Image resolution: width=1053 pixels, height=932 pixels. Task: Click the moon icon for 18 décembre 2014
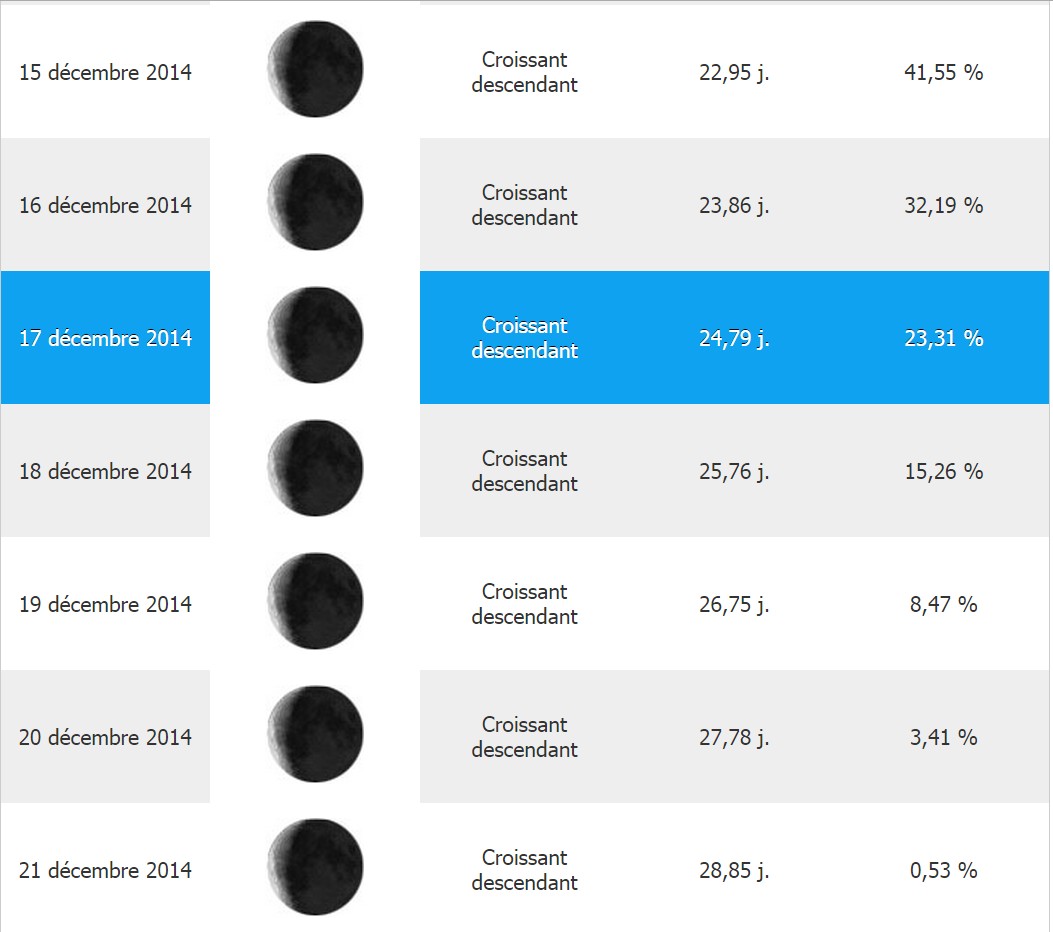coord(315,468)
